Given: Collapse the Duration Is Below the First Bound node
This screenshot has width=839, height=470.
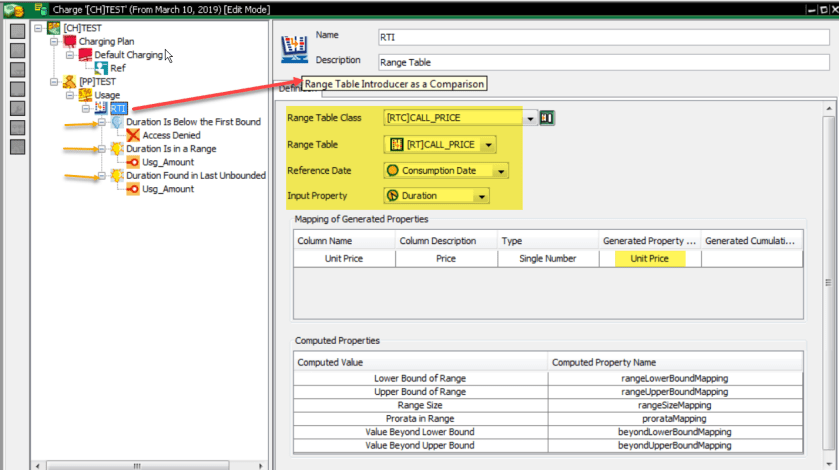Looking at the screenshot, I should (102, 122).
